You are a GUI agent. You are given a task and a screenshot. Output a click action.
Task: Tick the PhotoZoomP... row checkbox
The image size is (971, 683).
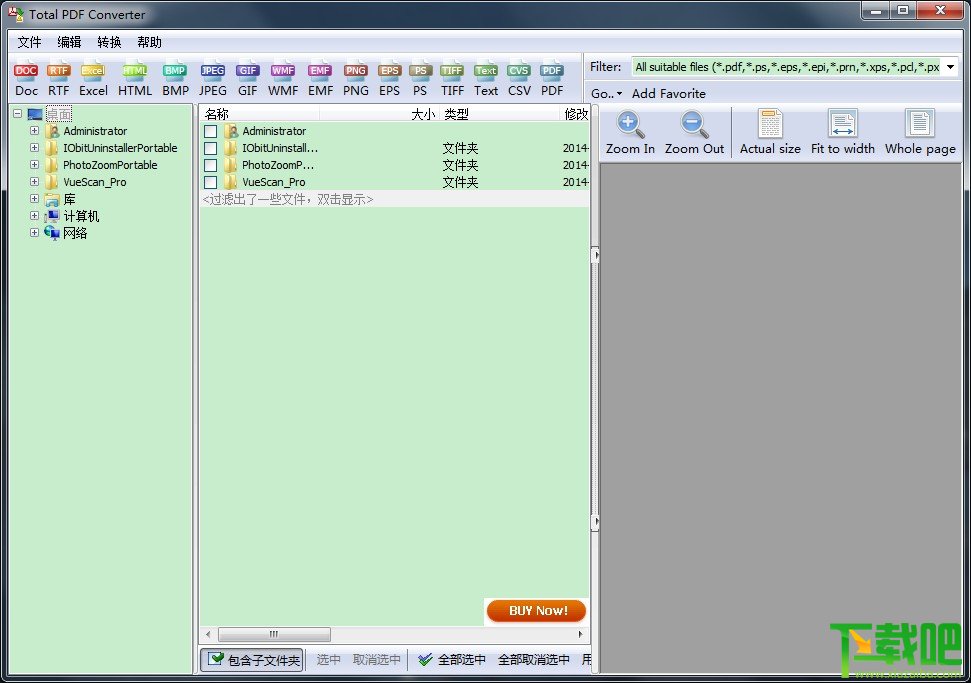coord(211,165)
